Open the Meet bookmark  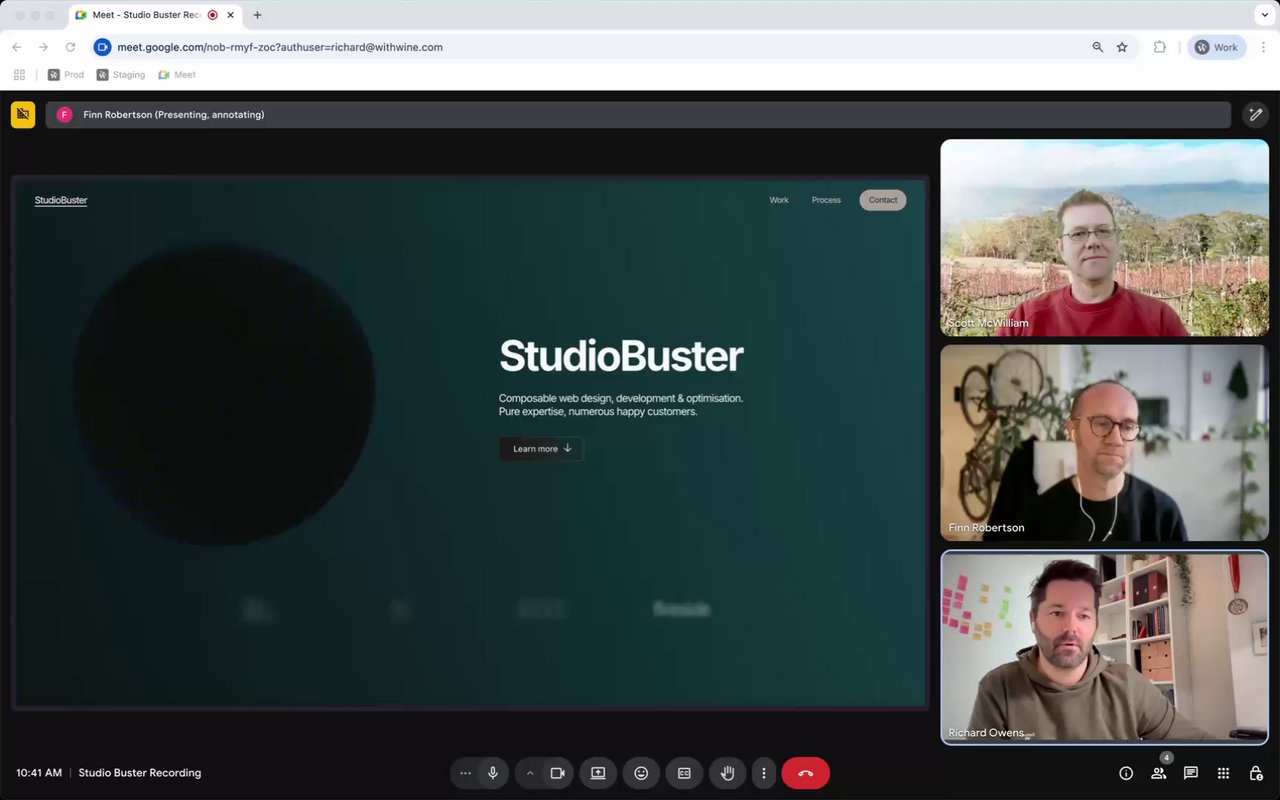177,75
